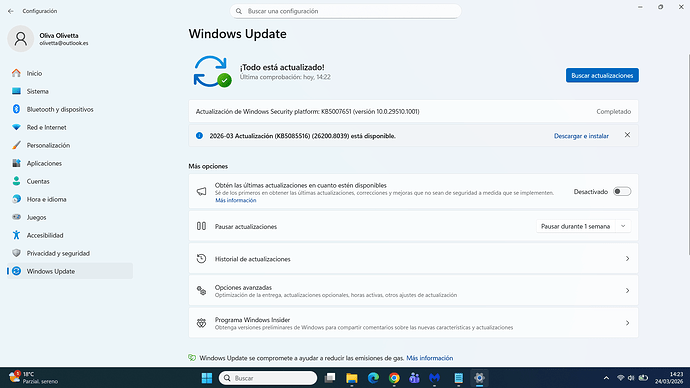The height and width of the screenshot is (388, 690).
Task: Click the Windows Insider heart icon
Action: (x=201, y=323)
